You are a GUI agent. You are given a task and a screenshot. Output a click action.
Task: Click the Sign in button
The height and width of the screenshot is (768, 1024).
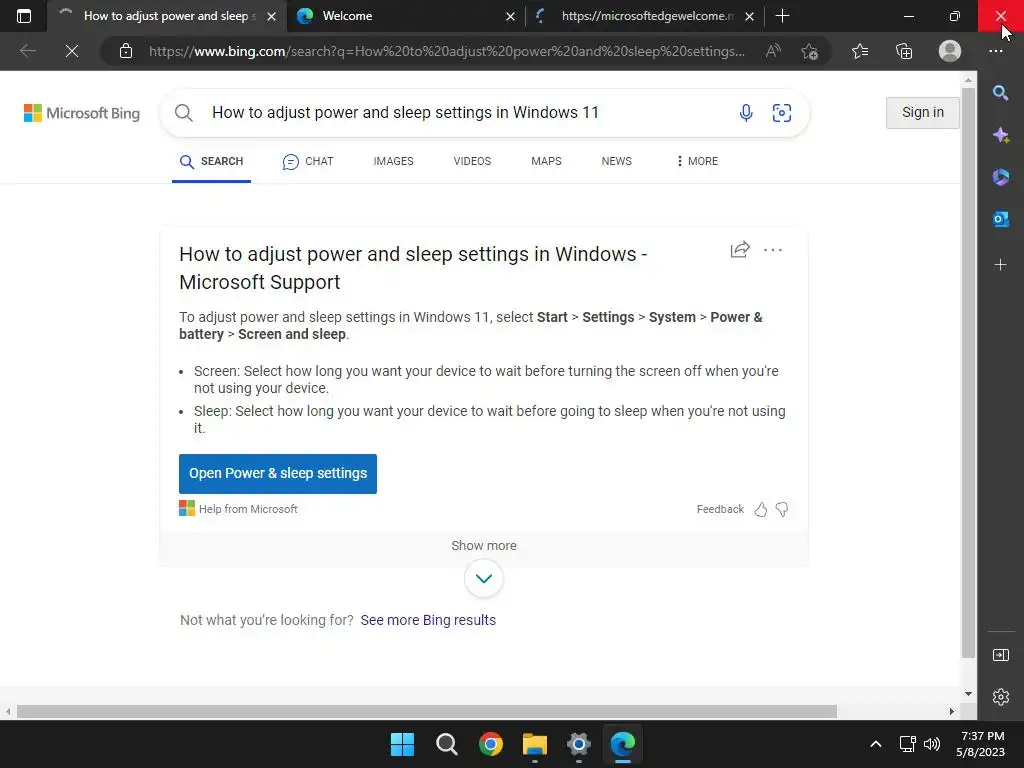coord(923,113)
